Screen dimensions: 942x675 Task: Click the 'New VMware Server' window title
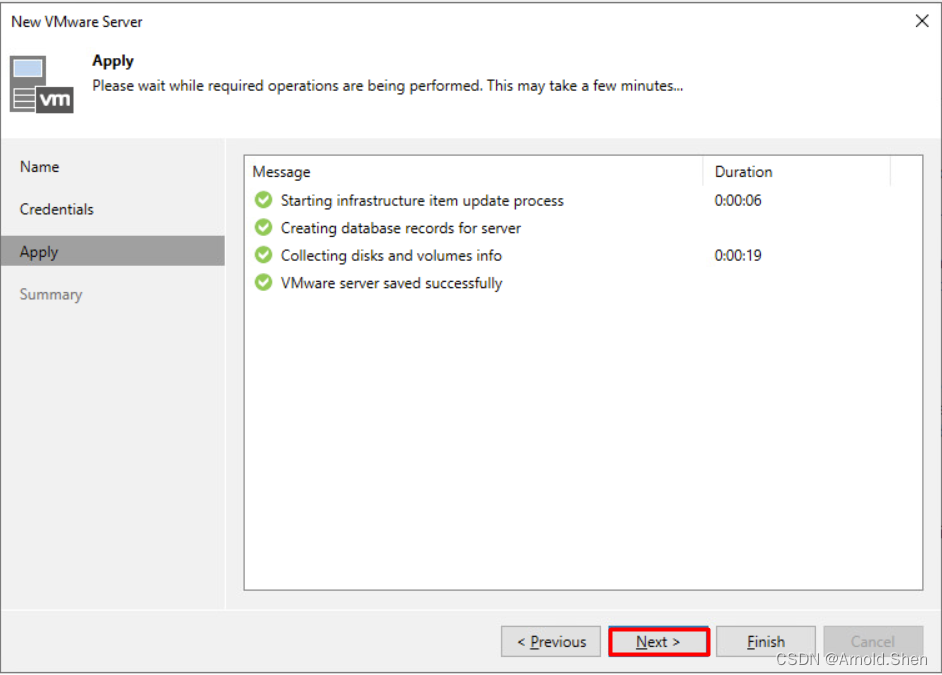pos(77,22)
